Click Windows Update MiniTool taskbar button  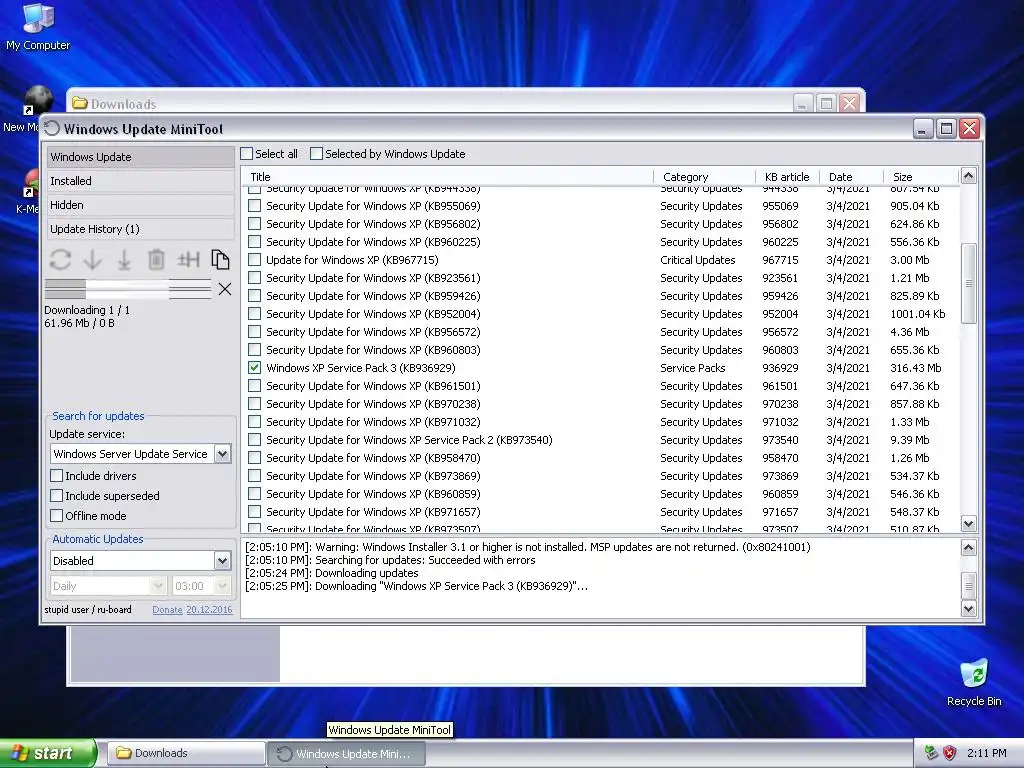[347, 754]
